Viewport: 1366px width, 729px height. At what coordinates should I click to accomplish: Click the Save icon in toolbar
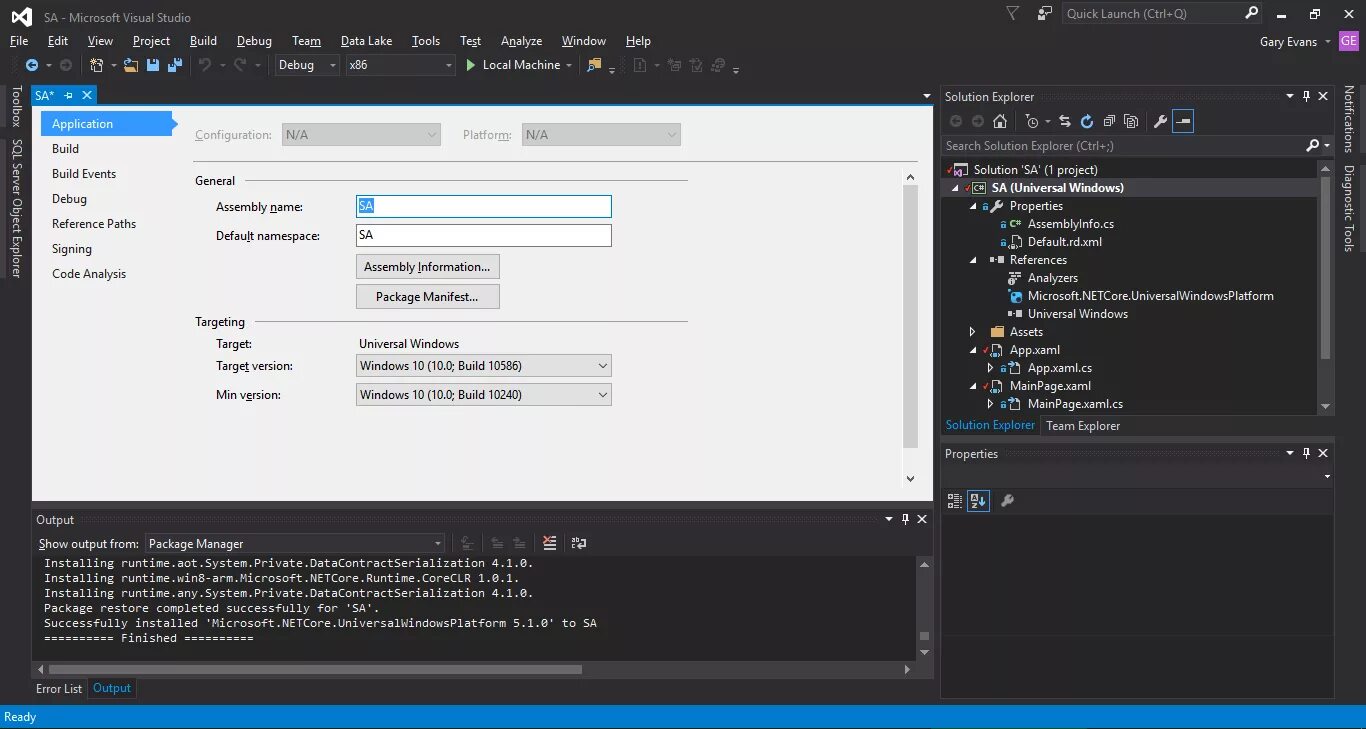point(153,65)
